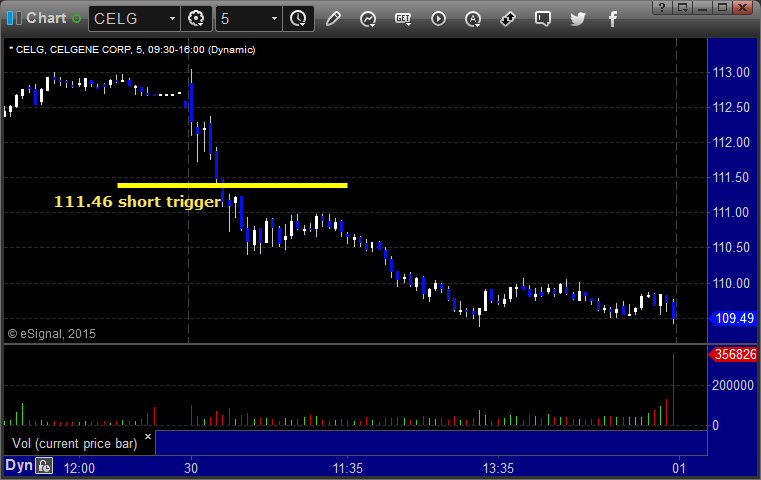Click the 110.50 price axis label
The image size is (761, 480).
click(x=731, y=248)
